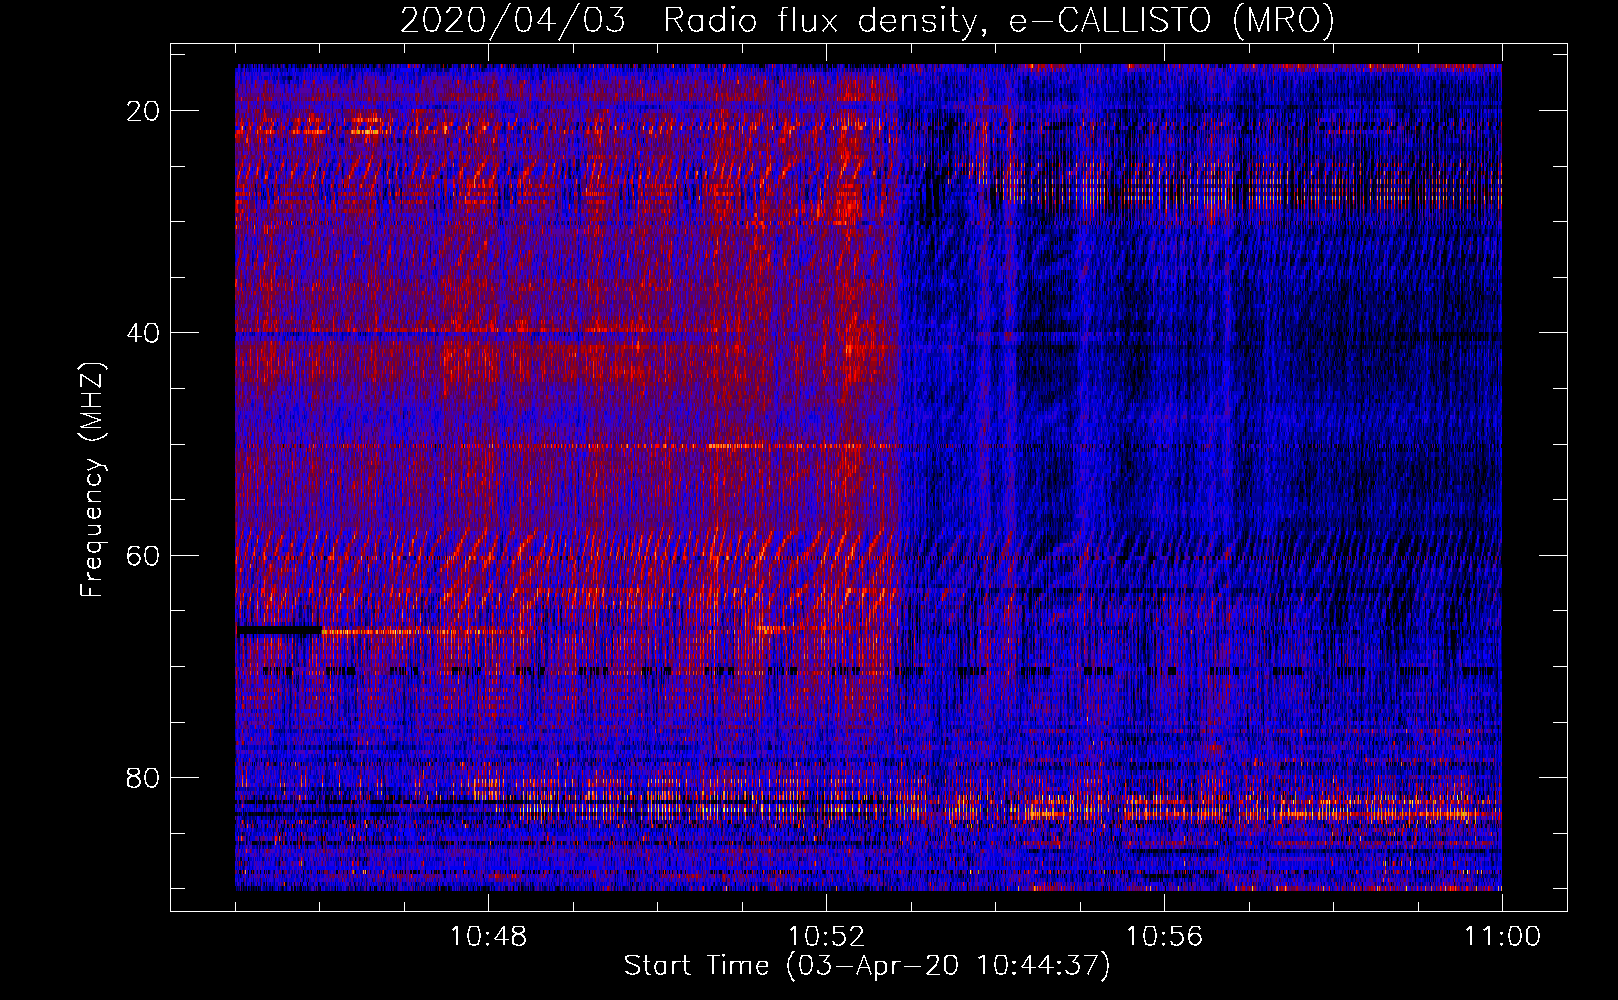This screenshot has width=1618, height=1000.
Task: Click the 'Start Time (03-Apr-20 10:44:37)' label
Action: (867, 966)
